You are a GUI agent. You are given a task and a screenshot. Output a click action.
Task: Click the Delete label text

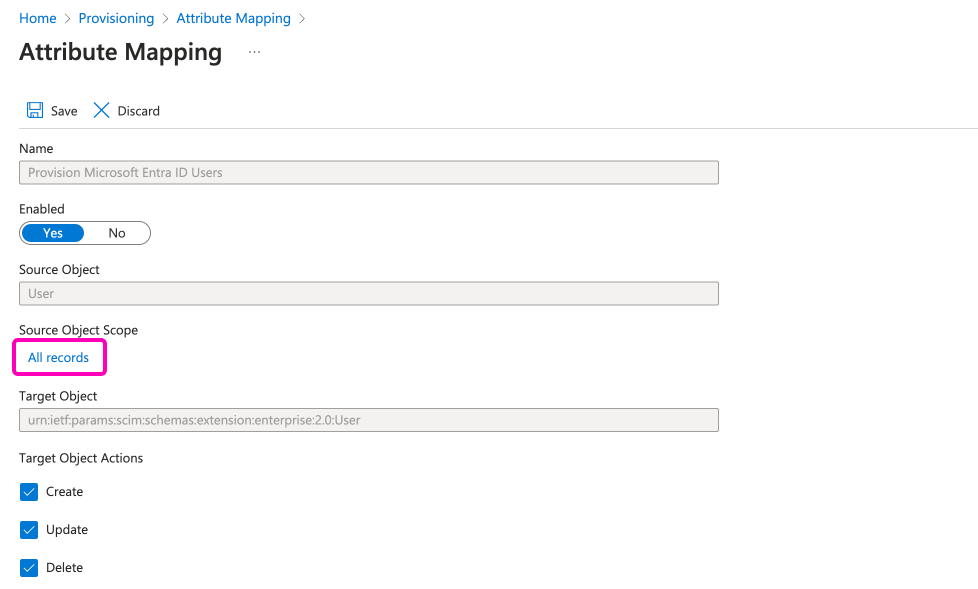click(x=65, y=568)
